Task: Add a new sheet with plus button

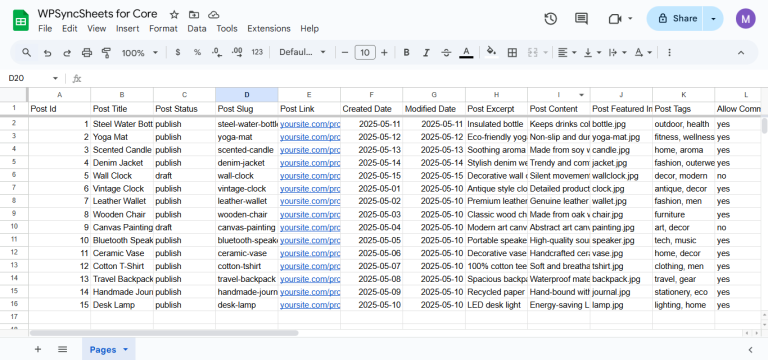Action: (x=38, y=349)
